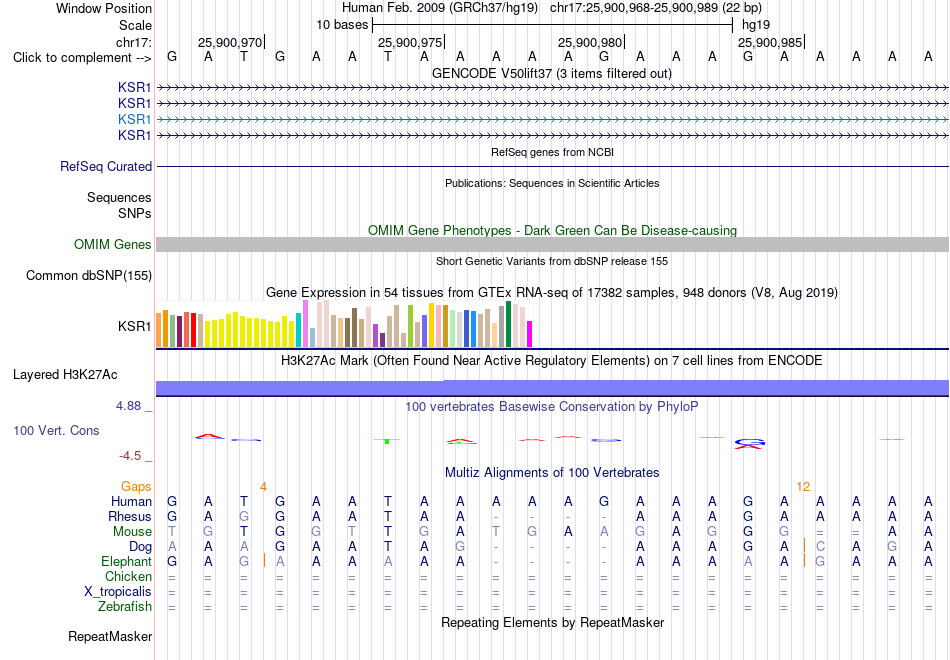Click the red bar in GTEx chart
Viewport: 950px width, 660px height.
193,330
